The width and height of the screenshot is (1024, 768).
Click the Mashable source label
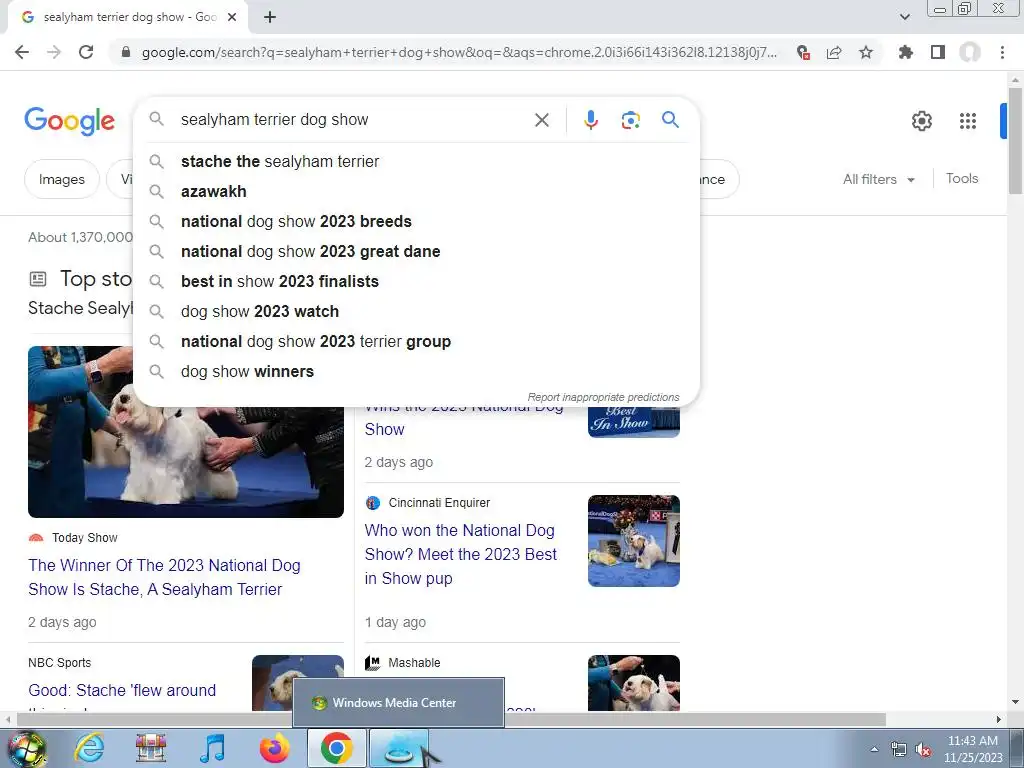point(414,663)
